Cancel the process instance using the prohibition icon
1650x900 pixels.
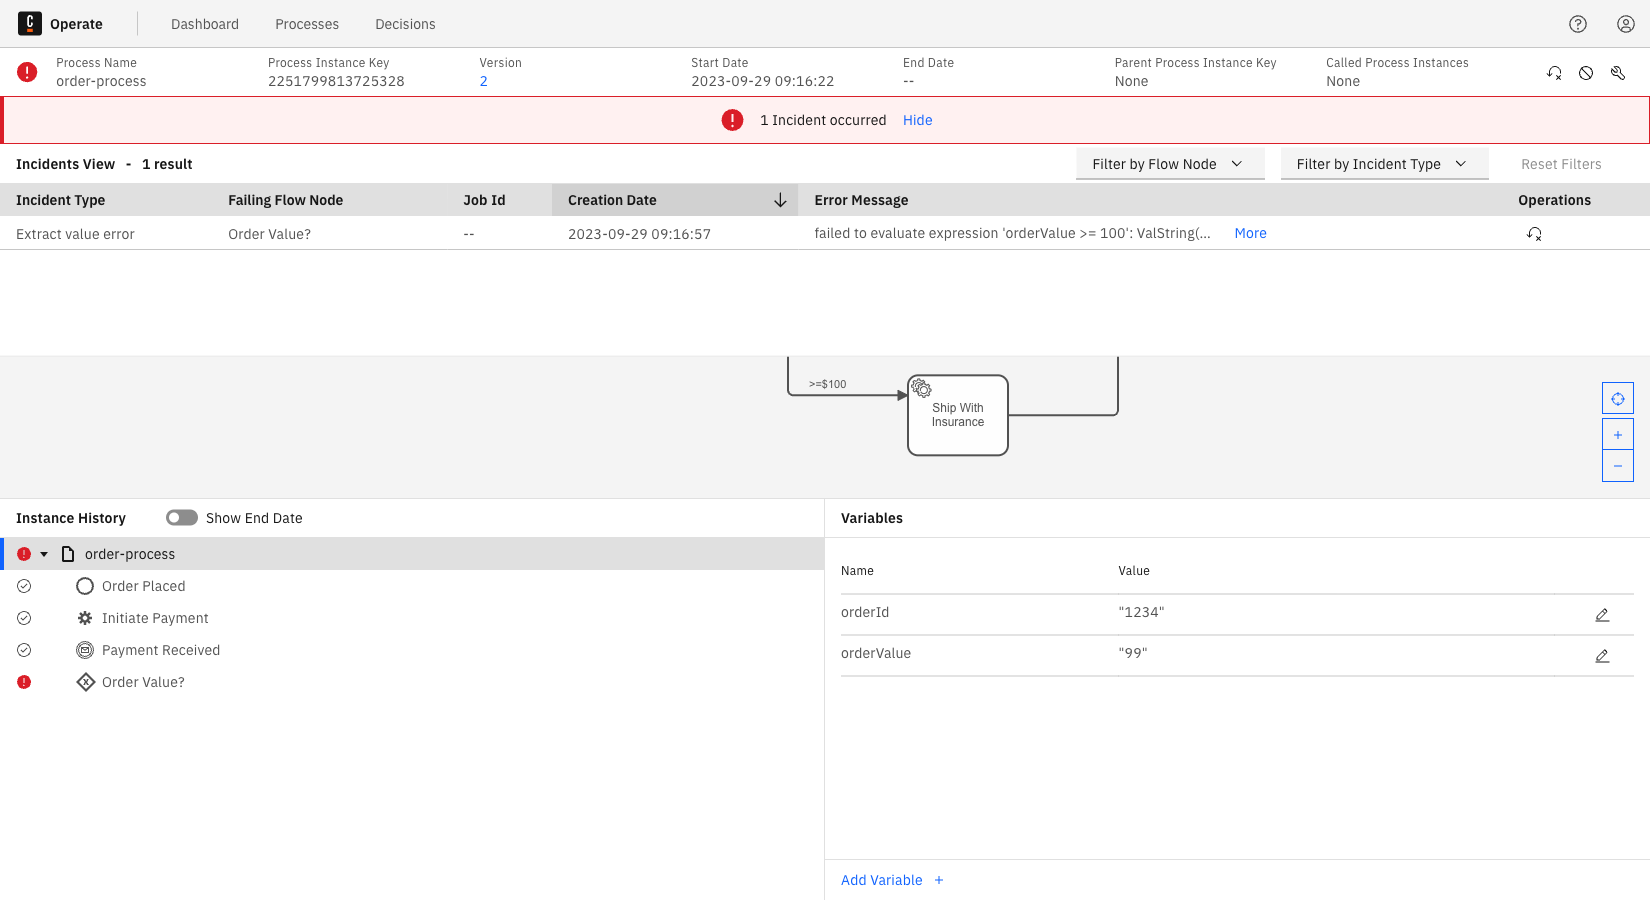coord(1585,72)
